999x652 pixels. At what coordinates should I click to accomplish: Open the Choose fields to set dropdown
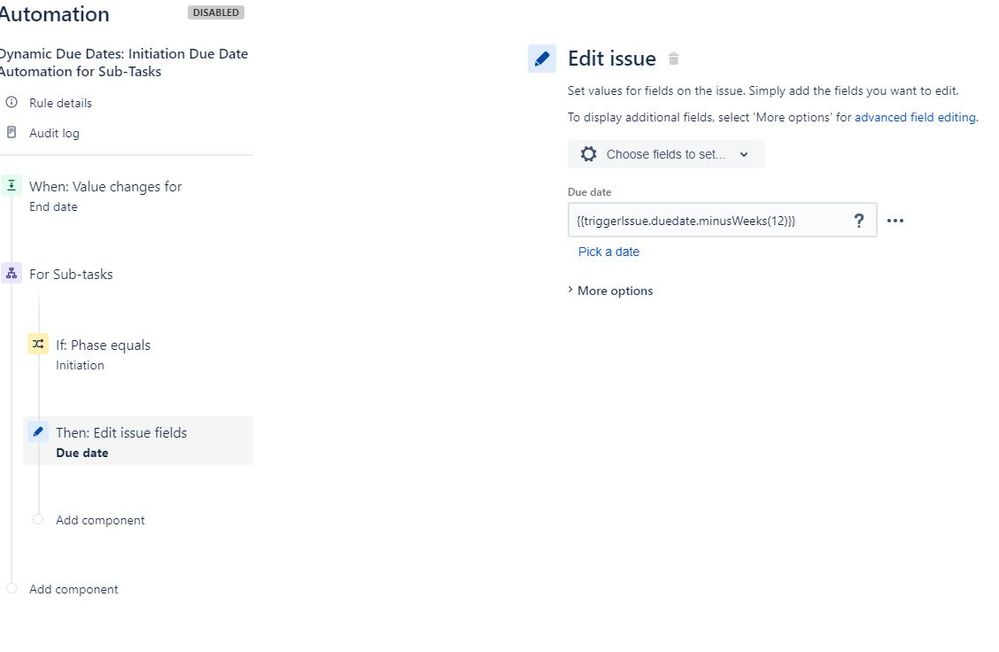tap(666, 154)
